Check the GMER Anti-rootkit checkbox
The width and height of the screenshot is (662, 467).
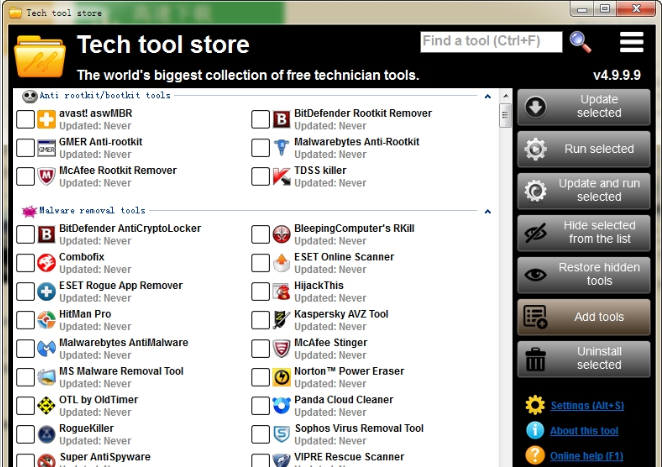coord(25,149)
